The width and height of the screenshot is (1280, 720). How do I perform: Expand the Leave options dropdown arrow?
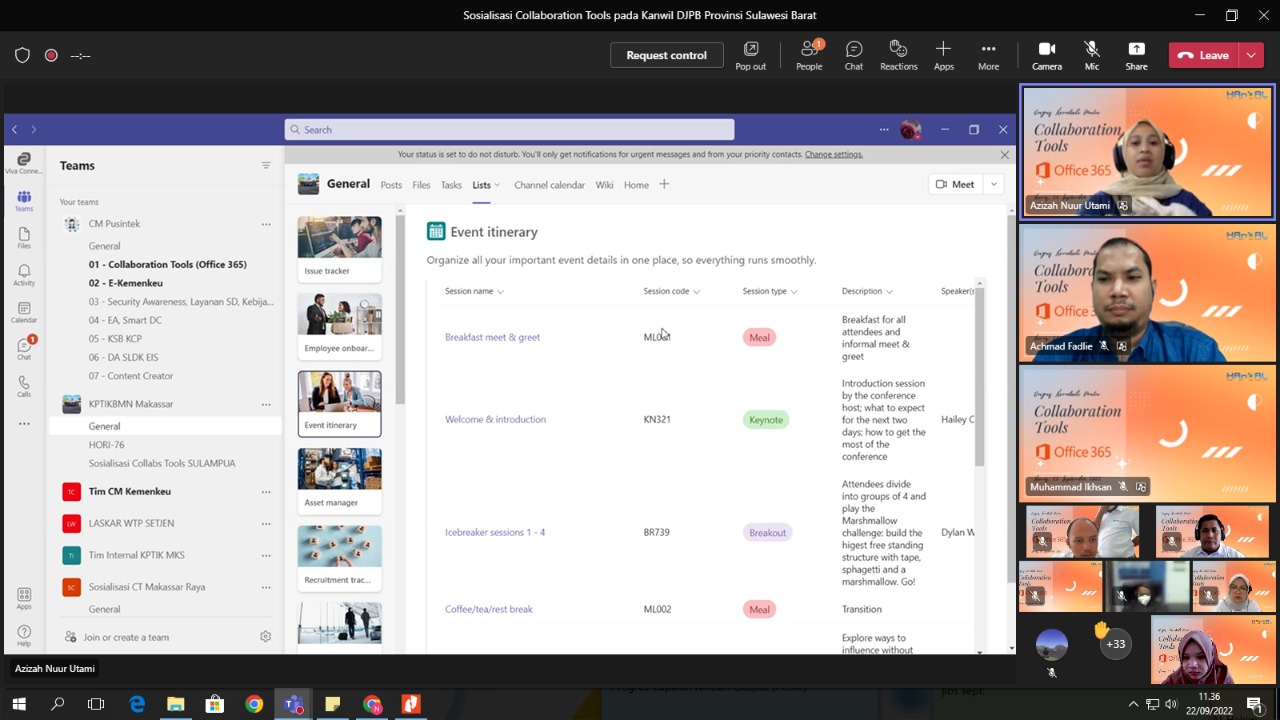point(1251,55)
